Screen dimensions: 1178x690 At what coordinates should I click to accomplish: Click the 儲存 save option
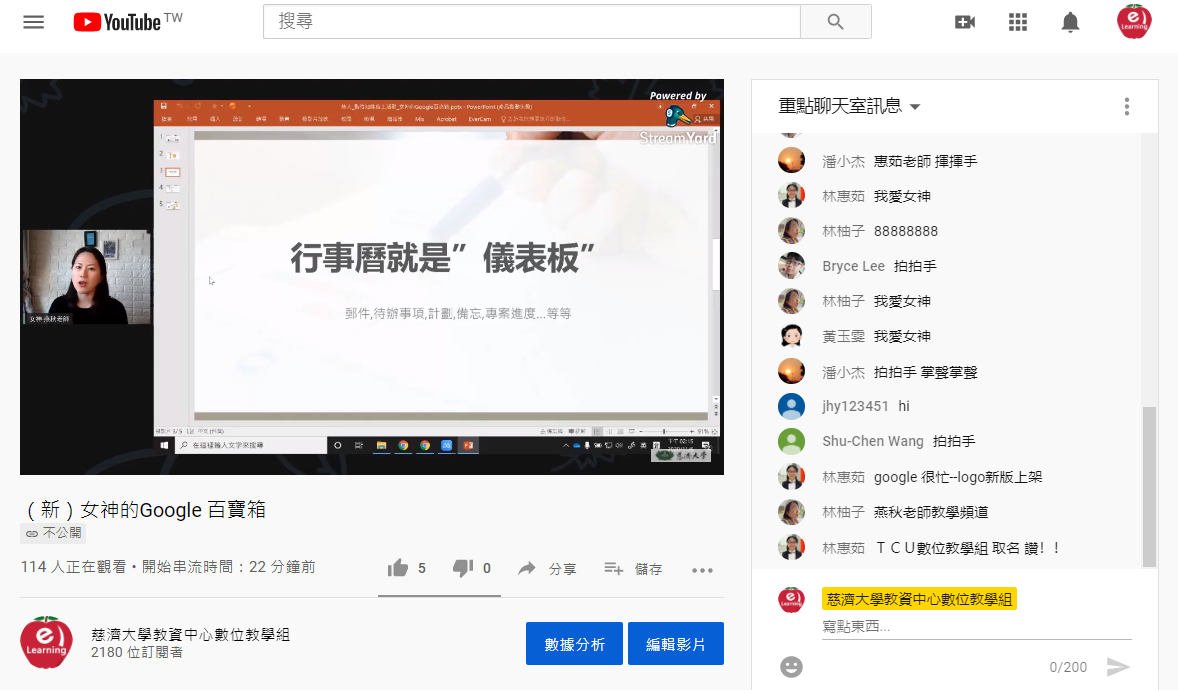click(x=634, y=569)
